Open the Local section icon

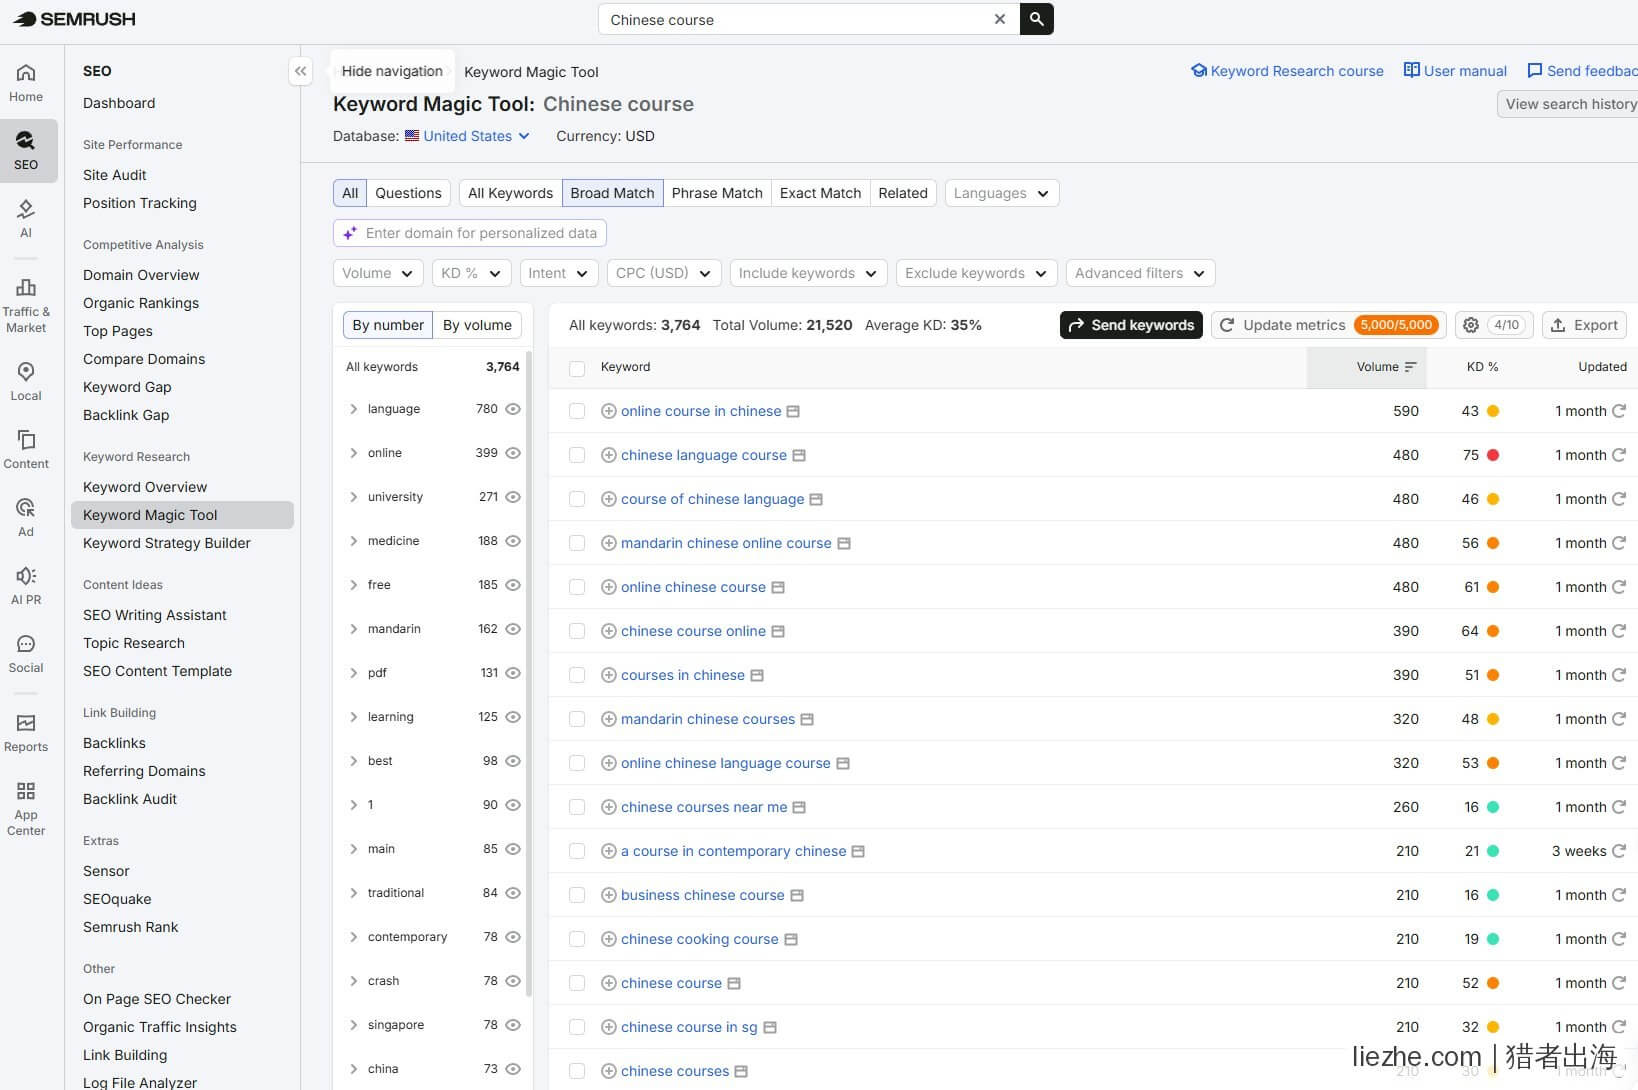pyautogui.click(x=26, y=382)
